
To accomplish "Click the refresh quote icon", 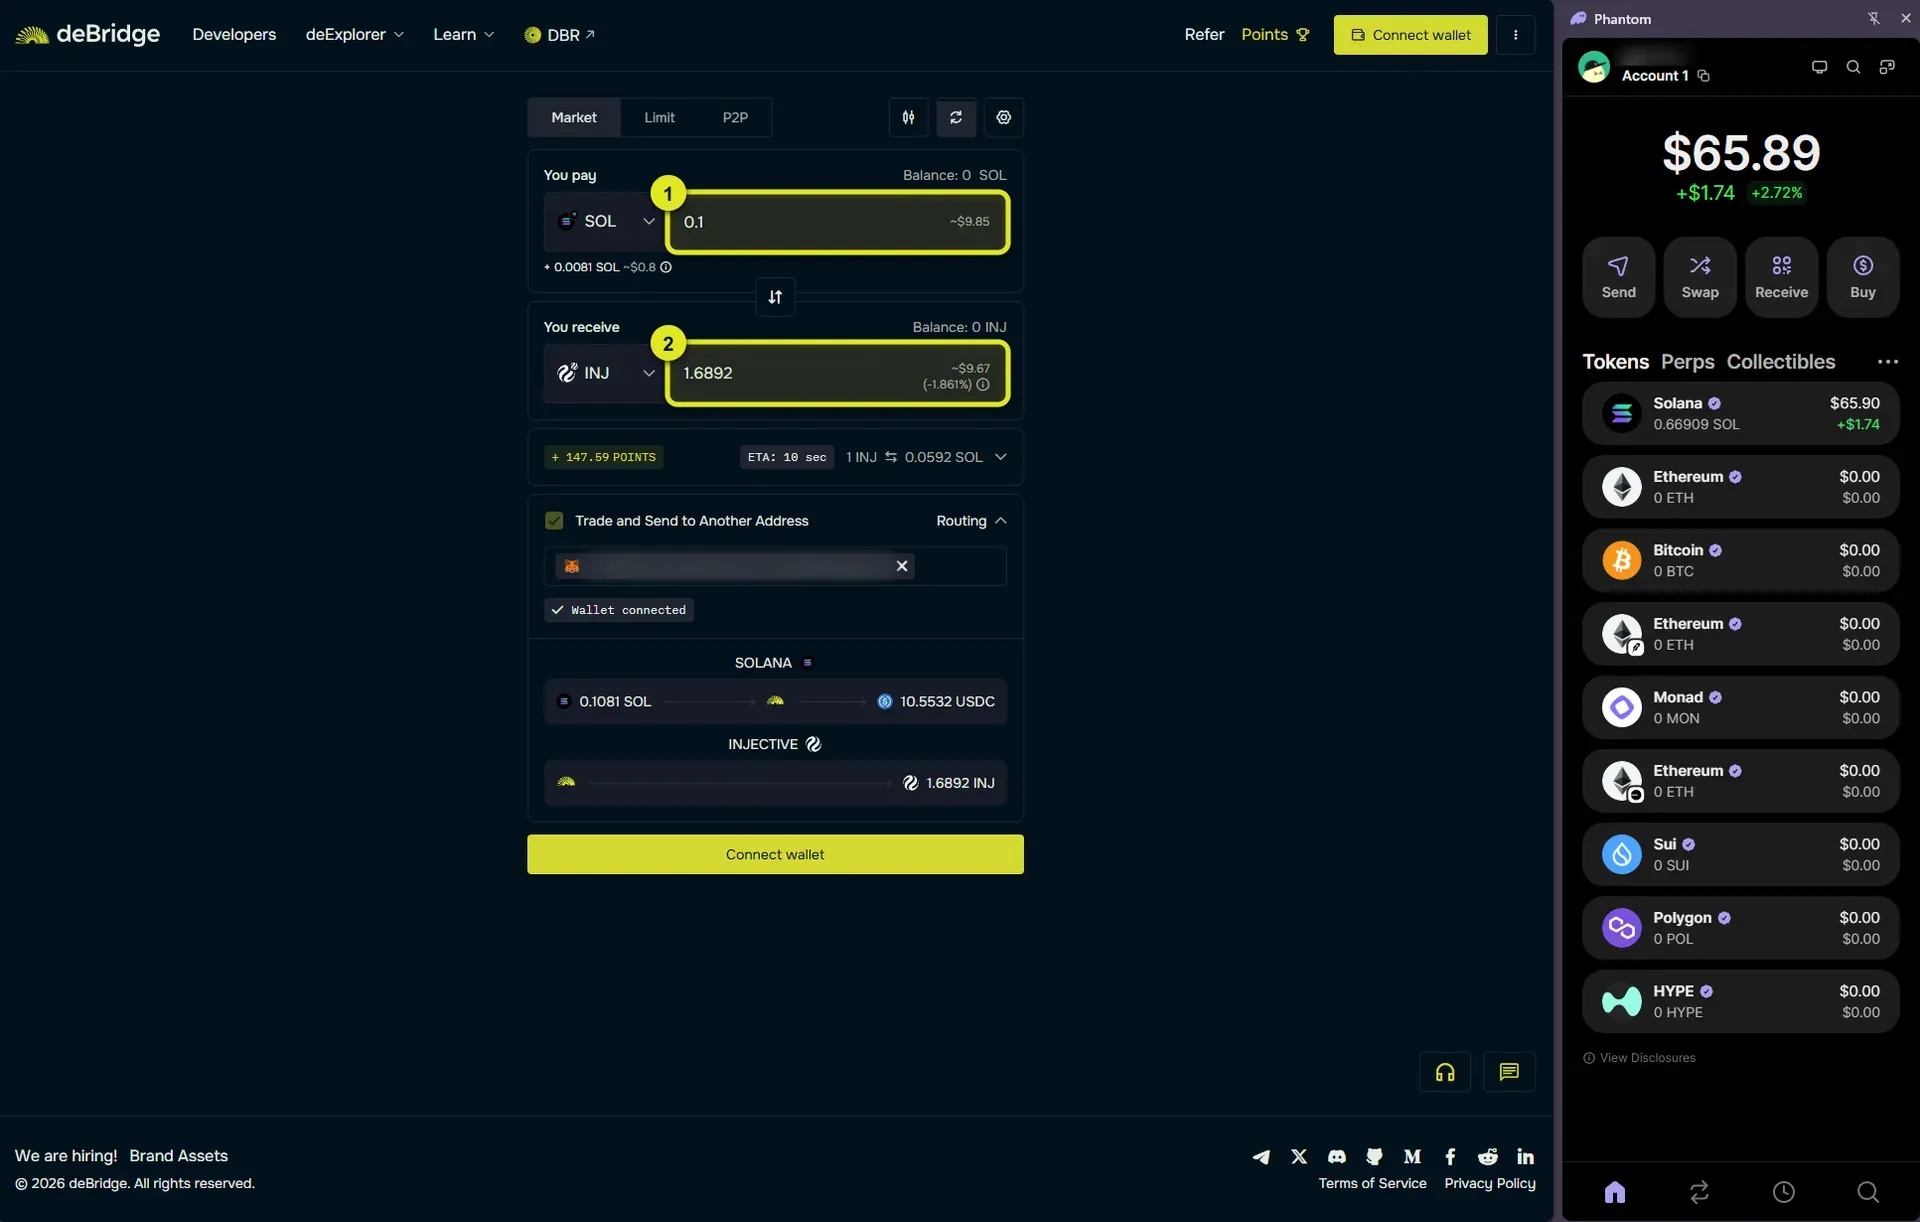I will coord(956,117).
